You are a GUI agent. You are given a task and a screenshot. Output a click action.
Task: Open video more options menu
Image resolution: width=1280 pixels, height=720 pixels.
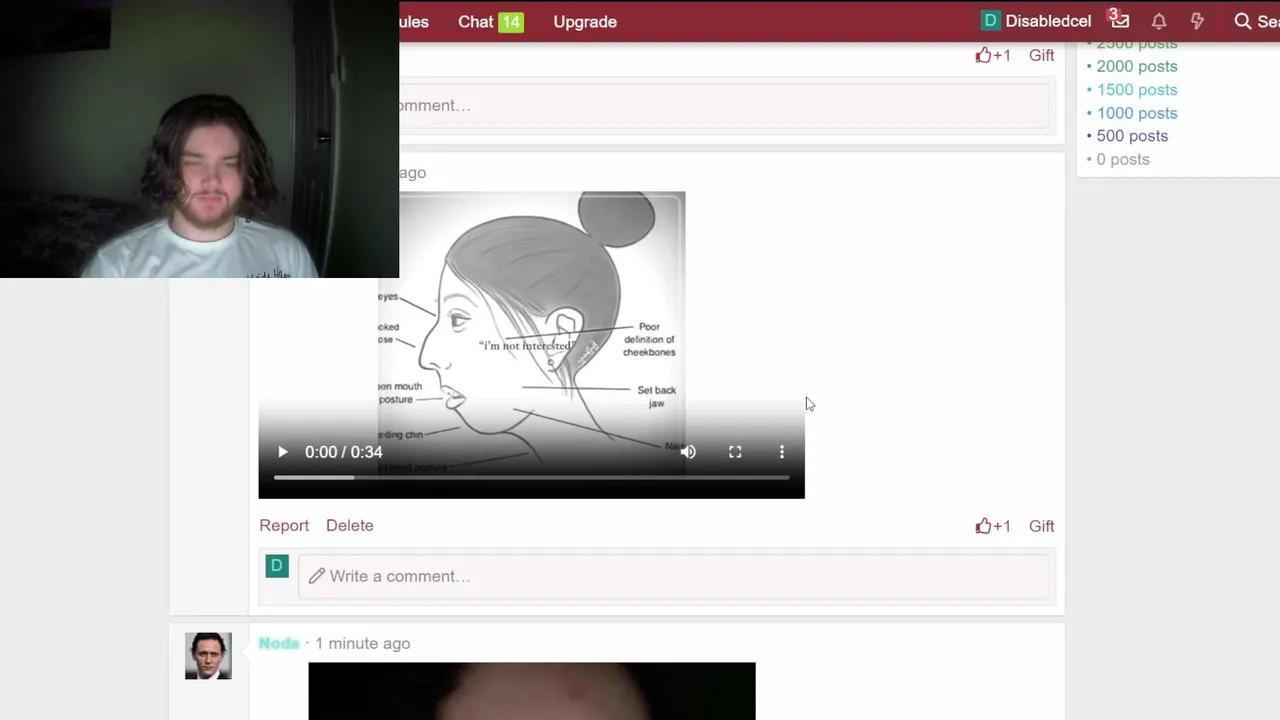[x=782, y=452]
